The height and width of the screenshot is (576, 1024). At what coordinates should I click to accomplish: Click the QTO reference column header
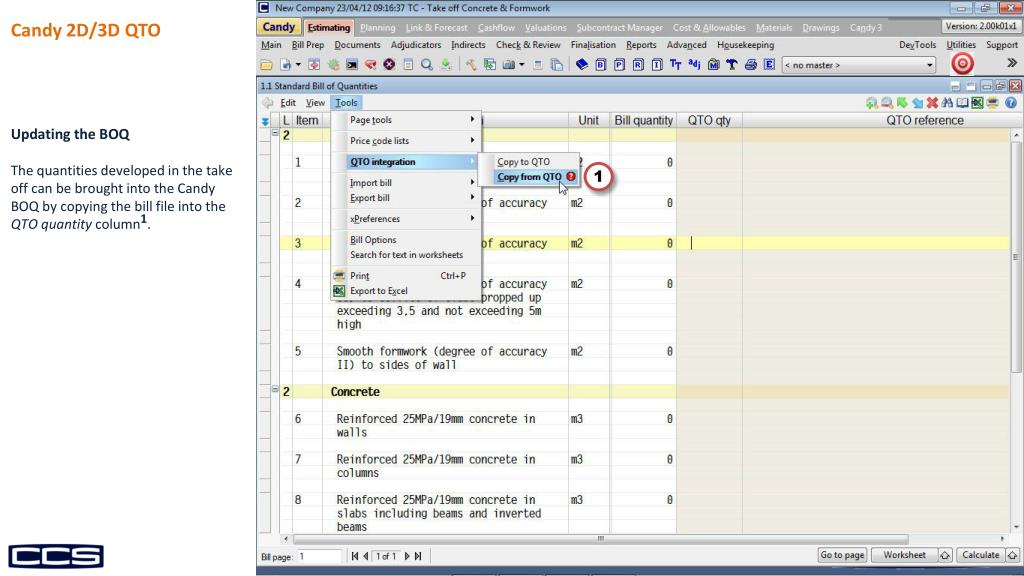[925, 121]
